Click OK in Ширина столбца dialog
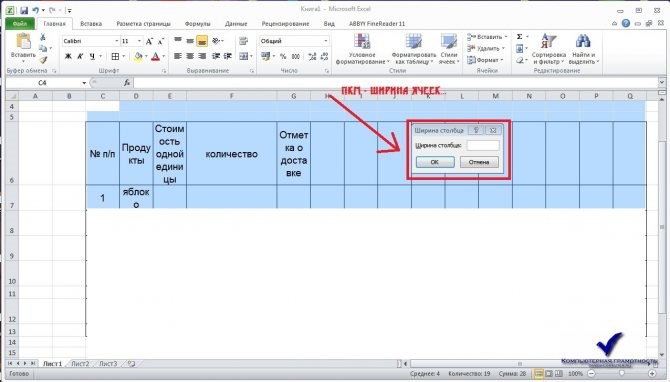 pyautogui.click(x=435, y=162)
